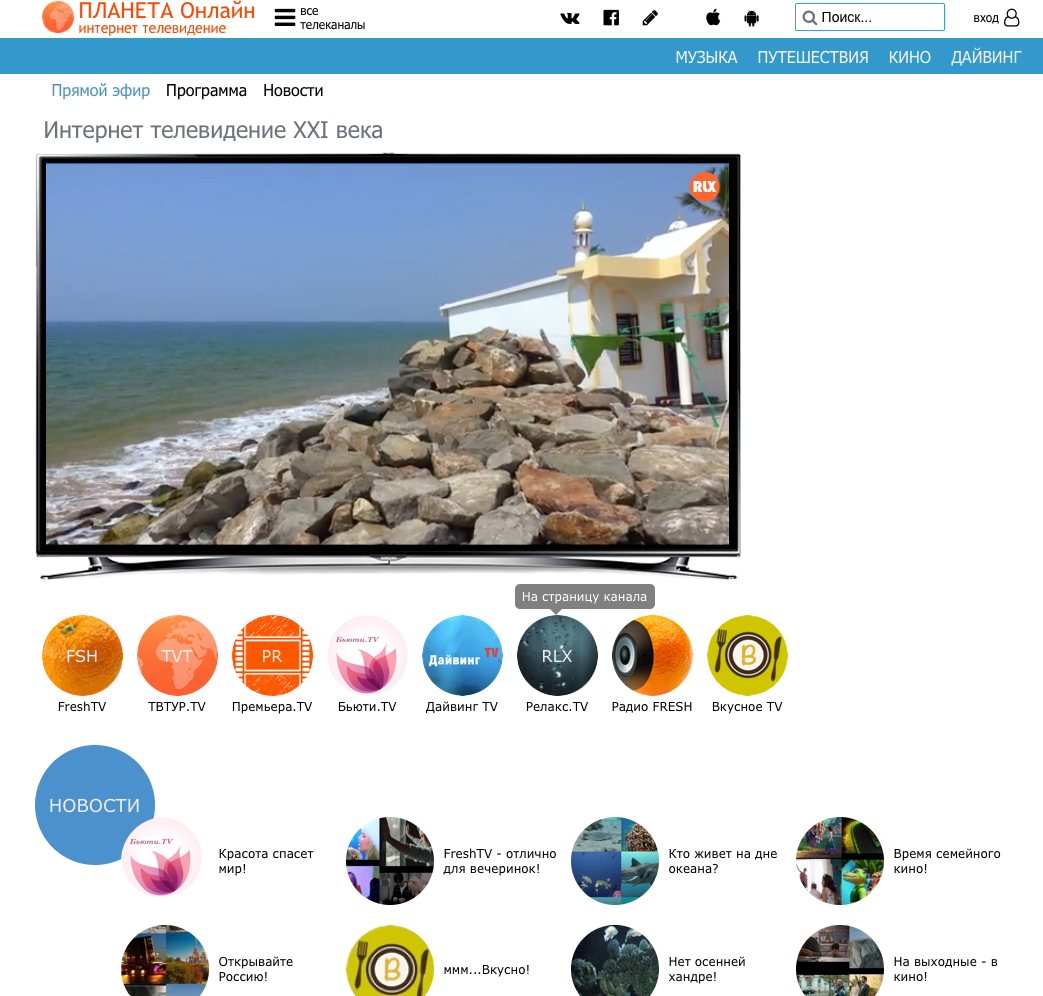
Task: Click the Бьюти.TV channel icon
Action: (x=367, y=656)
